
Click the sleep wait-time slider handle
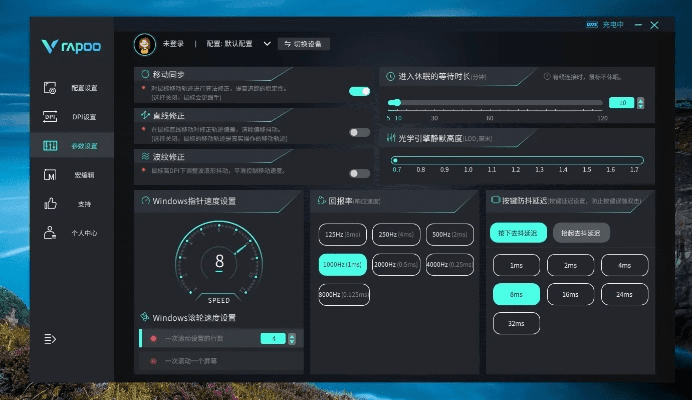tap(397, 103)
